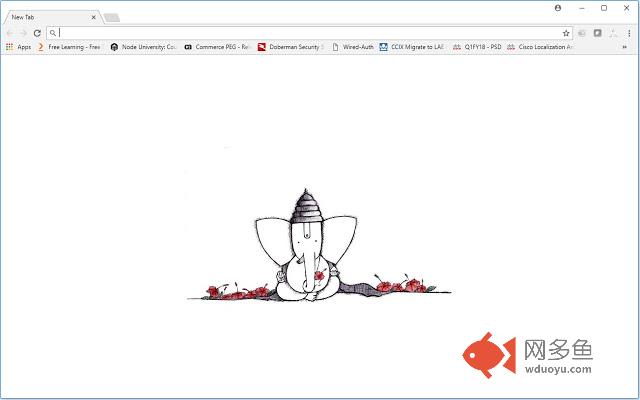Open the Chrome user profile icon

pos(558,8)
